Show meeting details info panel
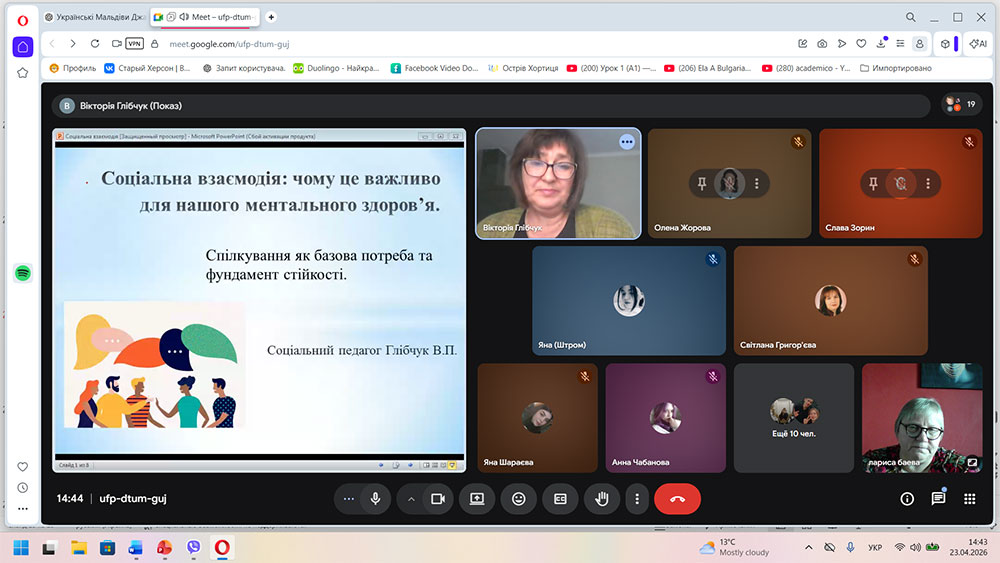The height and width of the screenshot is (563, 1000). pos(907,498)
